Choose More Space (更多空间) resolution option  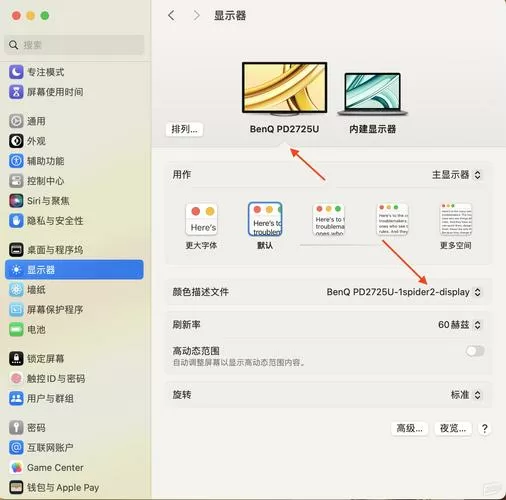(x=456, y=219)
